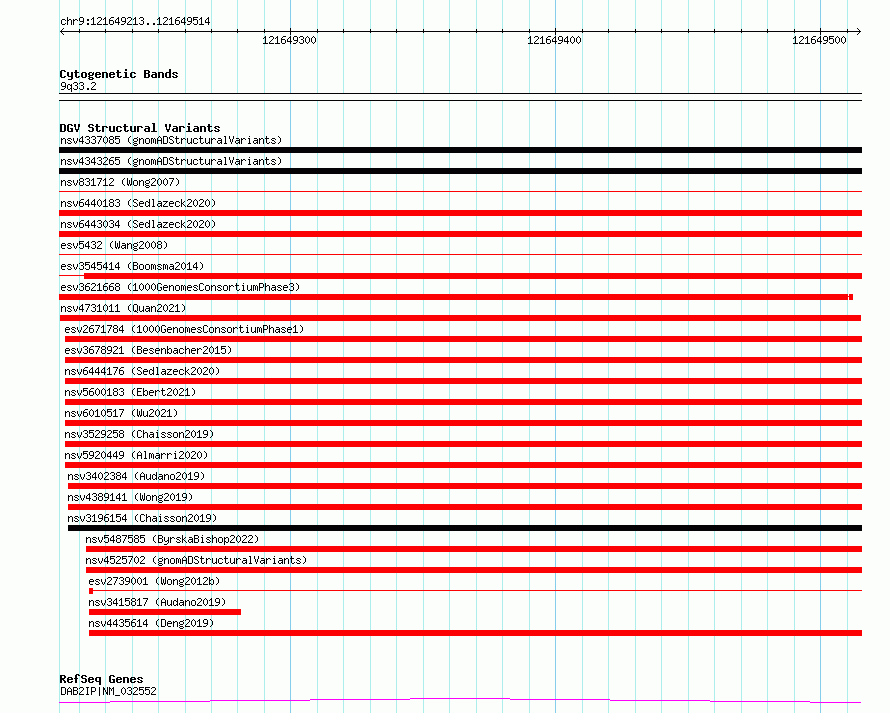This screenshot has width=890, height=713.
Task: Click nsv4525702 gnomADStructuralVariants label
Action: tap(196, 560)
